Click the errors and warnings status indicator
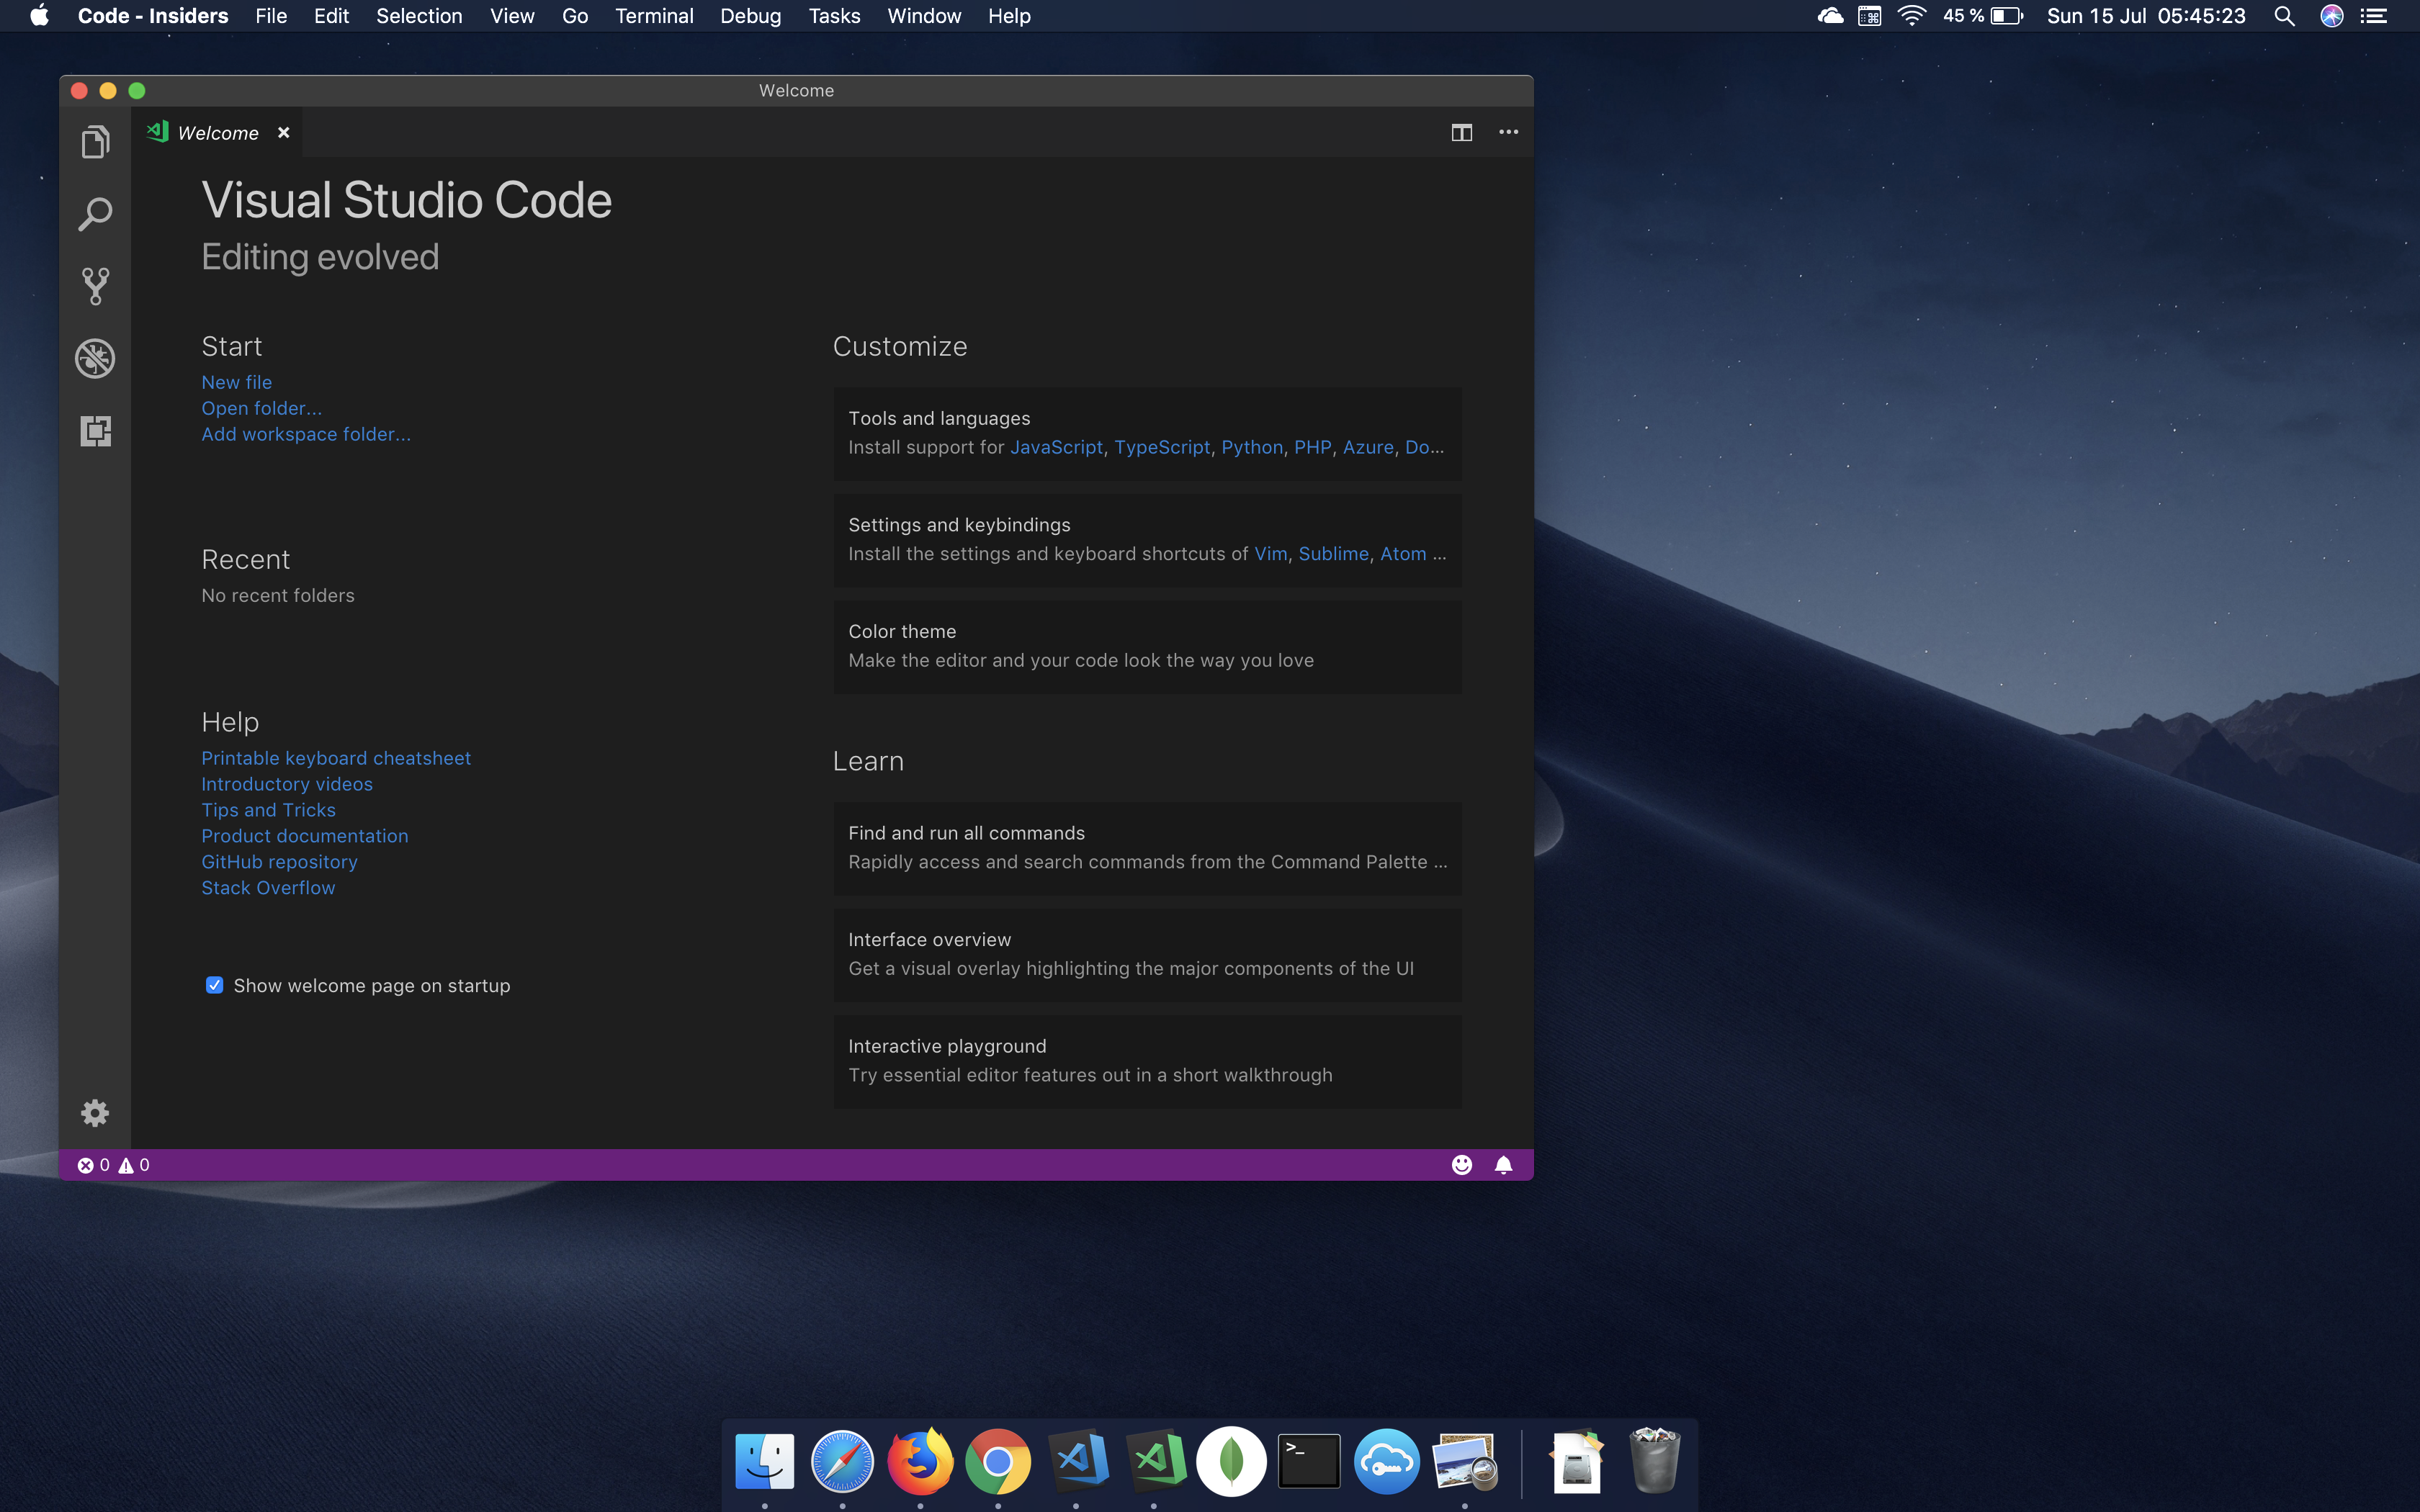 113,1165
